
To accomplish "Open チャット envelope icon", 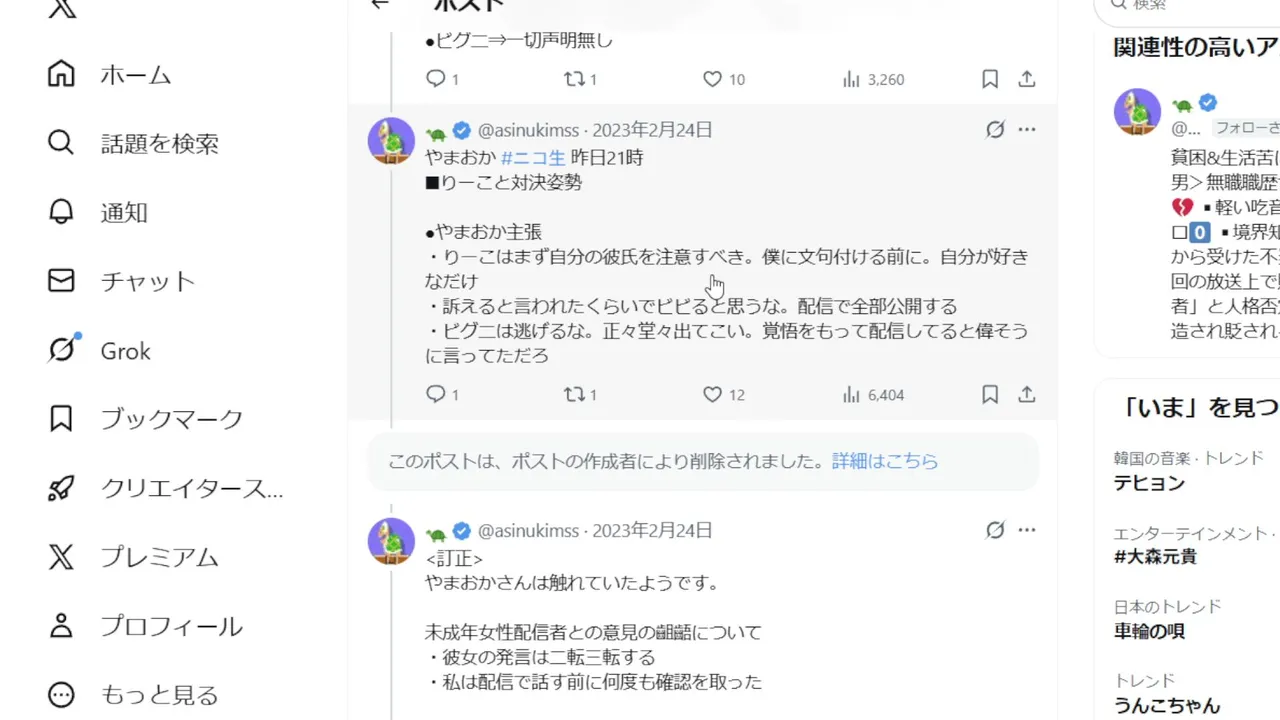I will (x=61, y=281).
